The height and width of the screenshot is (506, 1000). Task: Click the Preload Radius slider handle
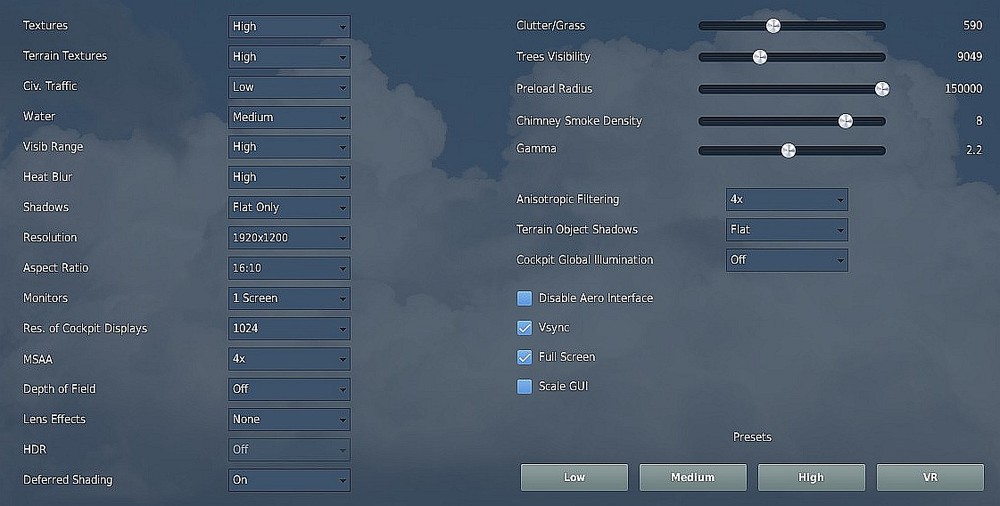[x=882, y=89]
